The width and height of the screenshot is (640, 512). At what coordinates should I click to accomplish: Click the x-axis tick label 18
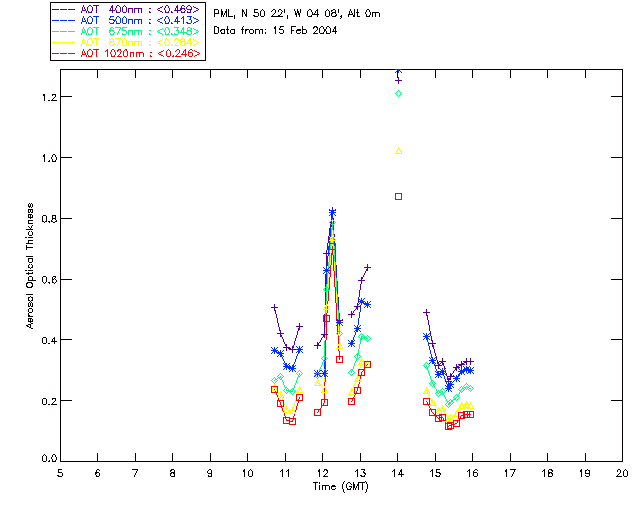pos(547,473)
